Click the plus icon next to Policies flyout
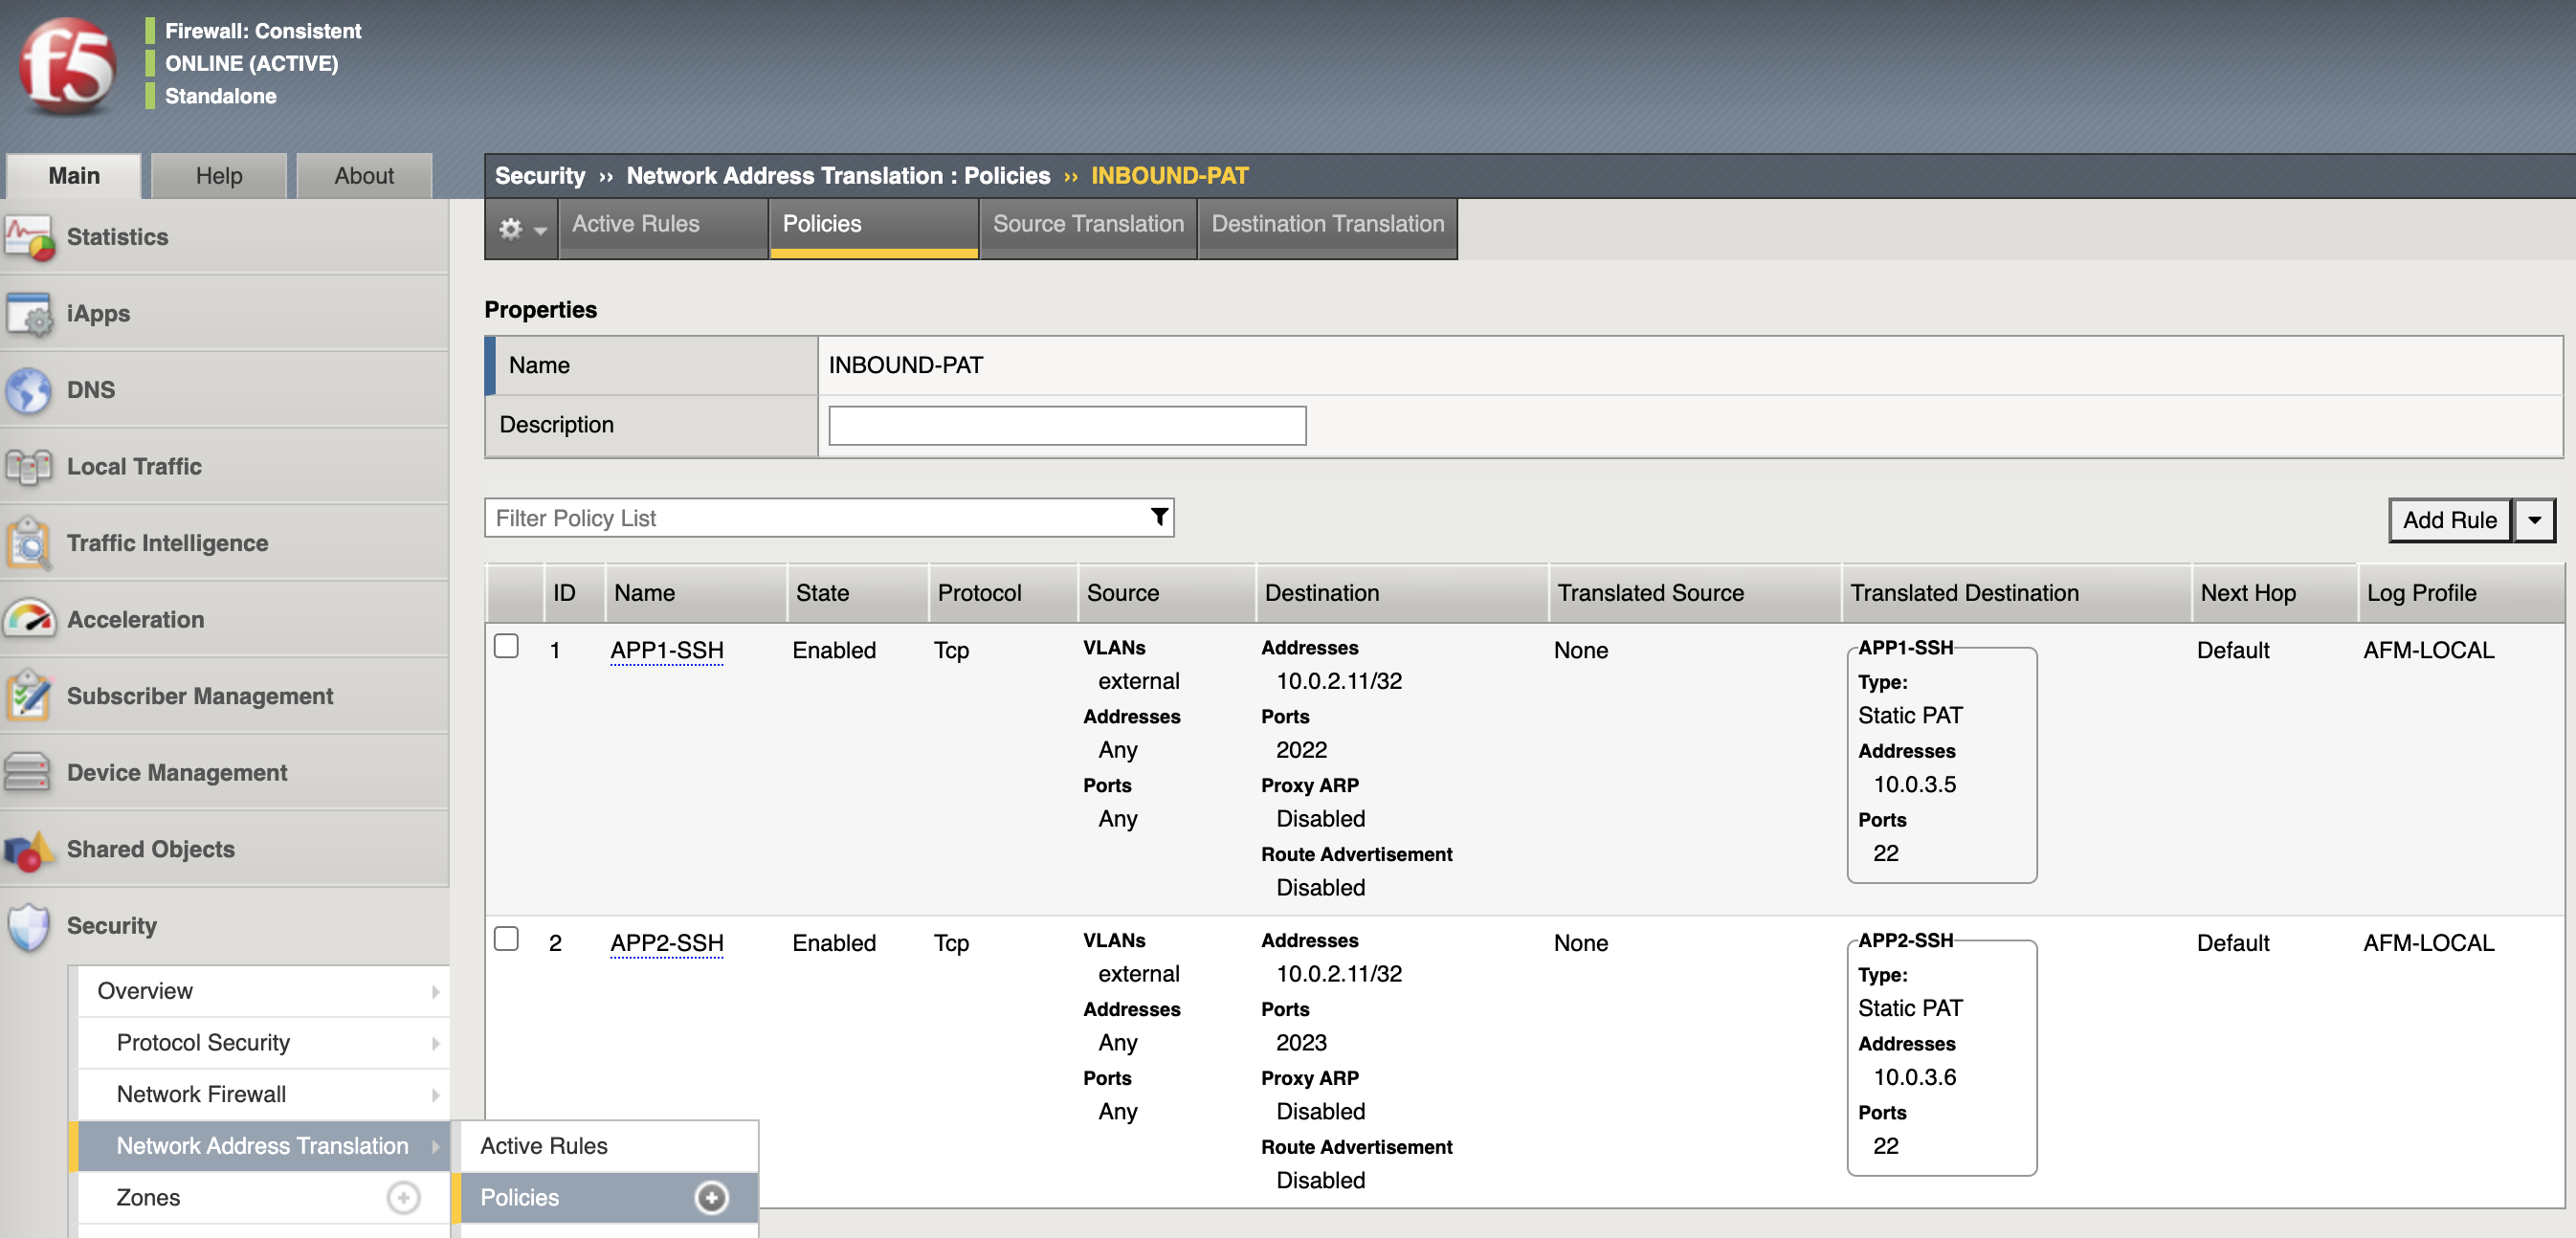 pyautogui.click(x=711, y=1197)
